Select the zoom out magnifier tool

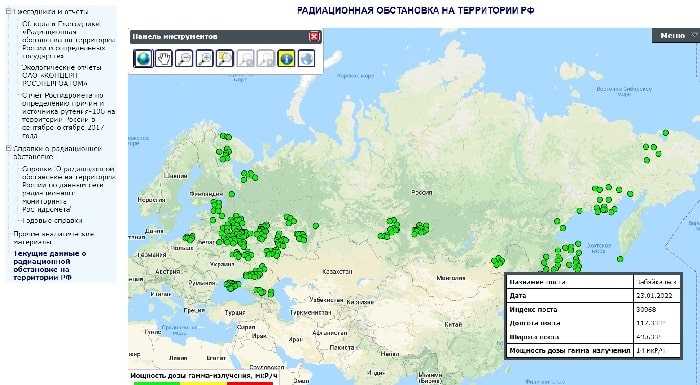point(184,59)
